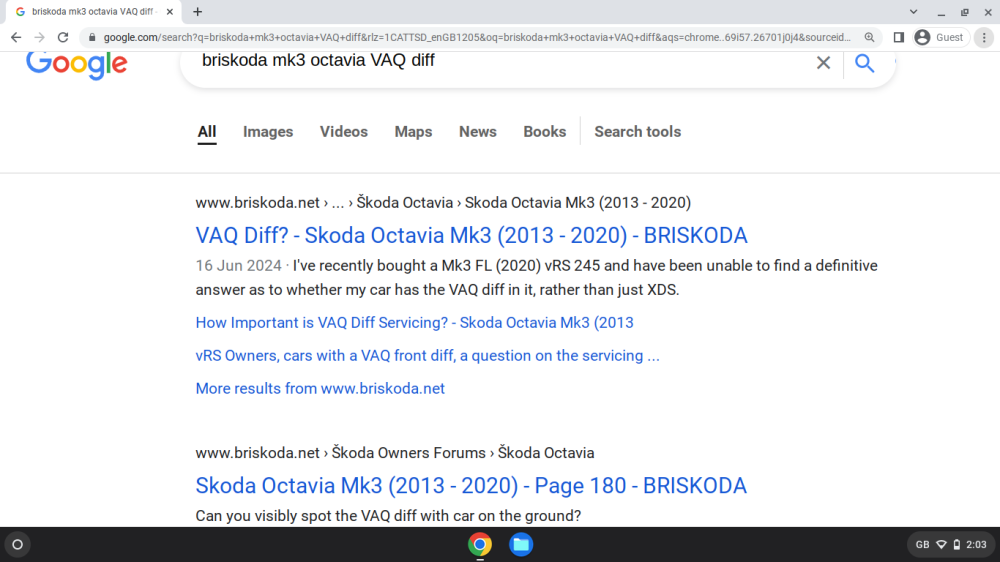
Task: Click More results from www.briskoda.net
Action: 320,388
